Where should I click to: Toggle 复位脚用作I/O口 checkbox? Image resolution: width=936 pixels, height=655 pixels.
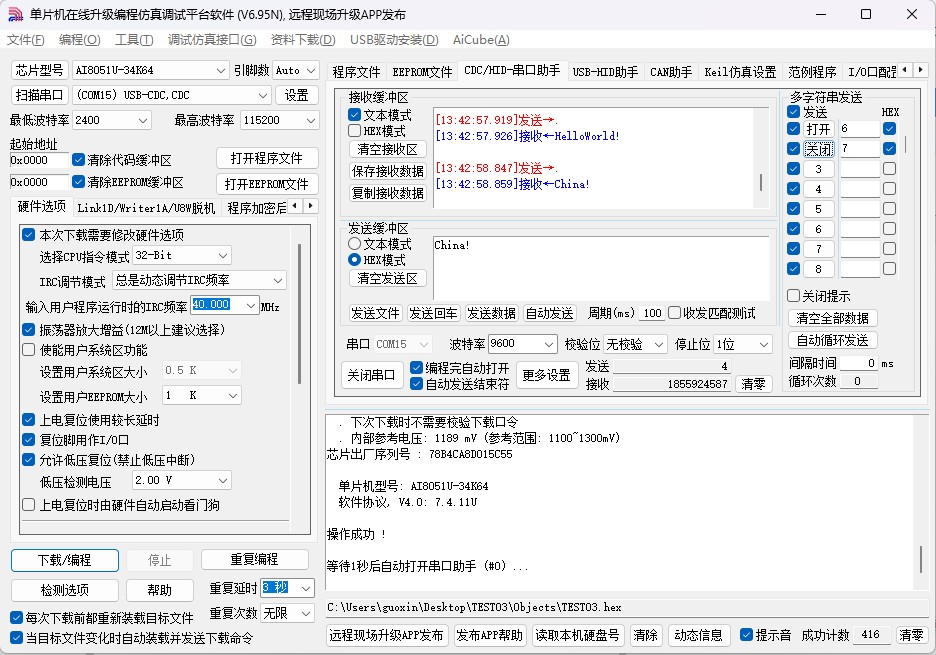[x=28, y=440]
